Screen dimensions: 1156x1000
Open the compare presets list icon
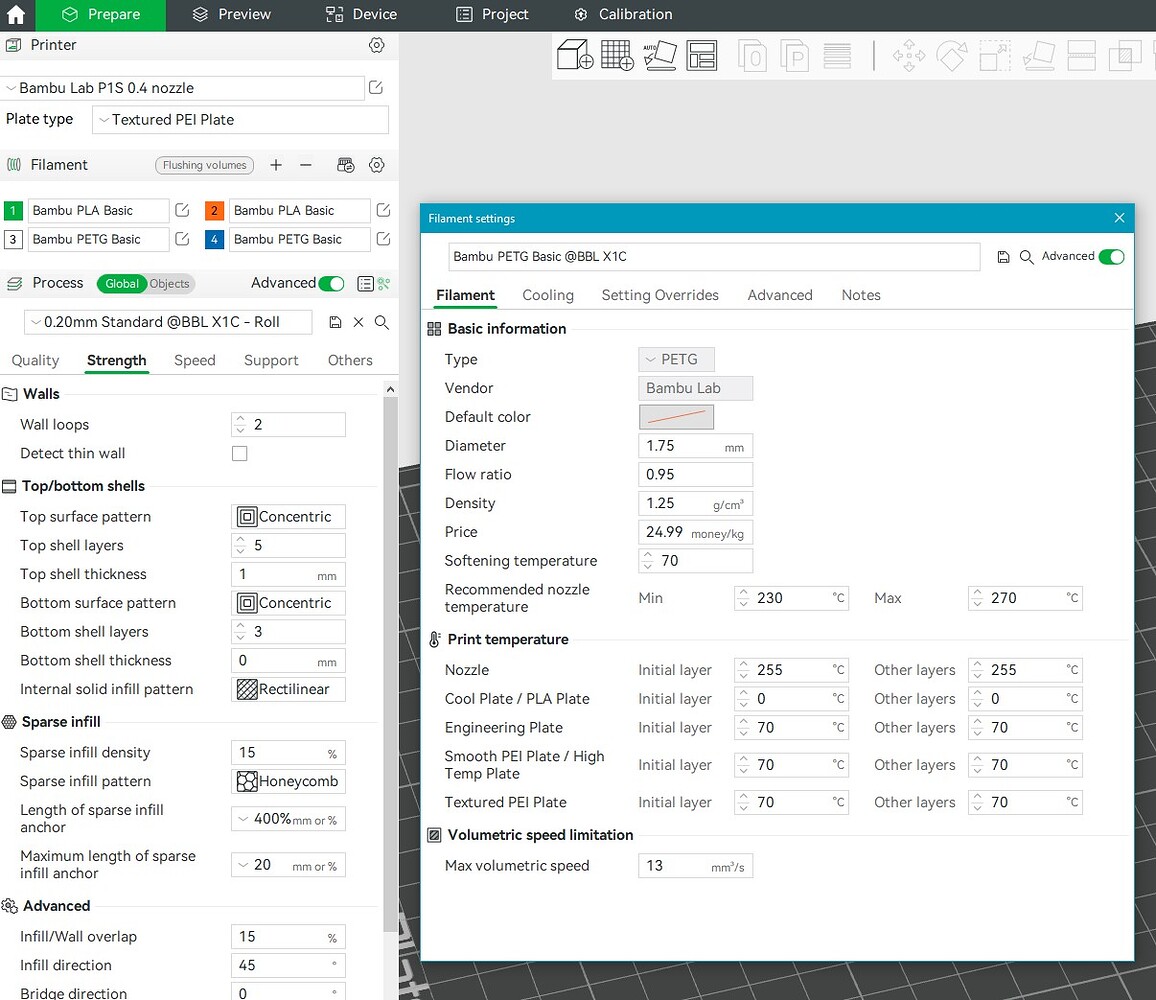pos(365,283)
